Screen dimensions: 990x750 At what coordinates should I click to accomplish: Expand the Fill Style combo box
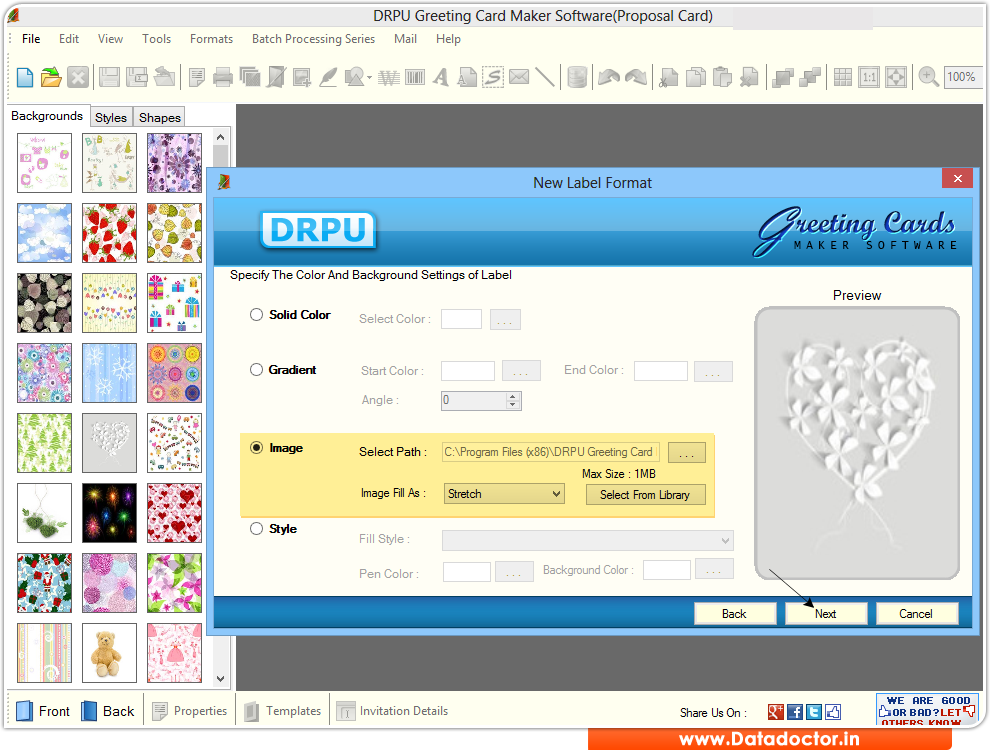[x=587, y=540]
